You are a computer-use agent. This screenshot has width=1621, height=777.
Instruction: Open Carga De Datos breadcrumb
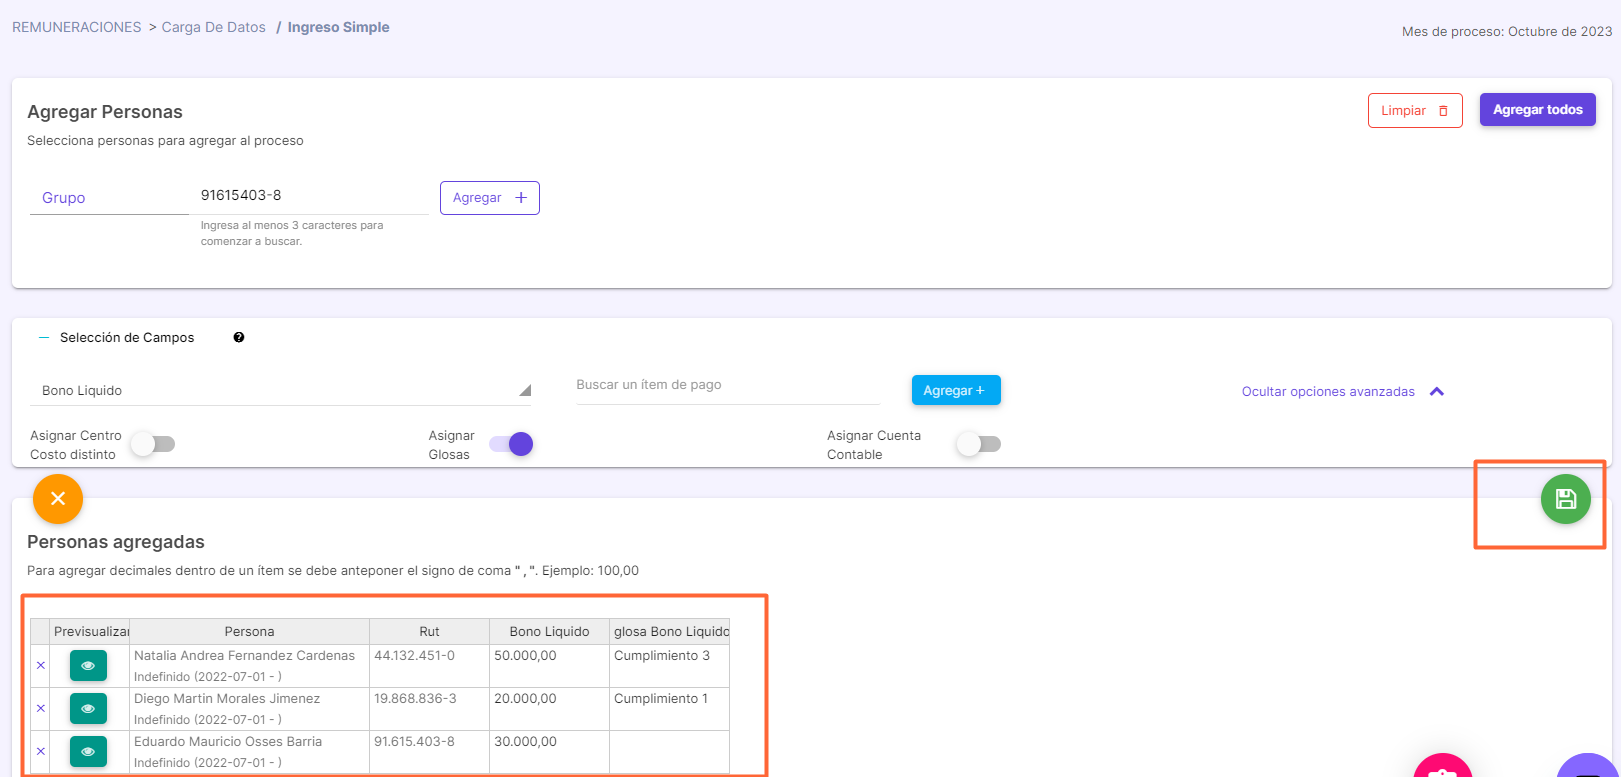[x=214, y=27]
